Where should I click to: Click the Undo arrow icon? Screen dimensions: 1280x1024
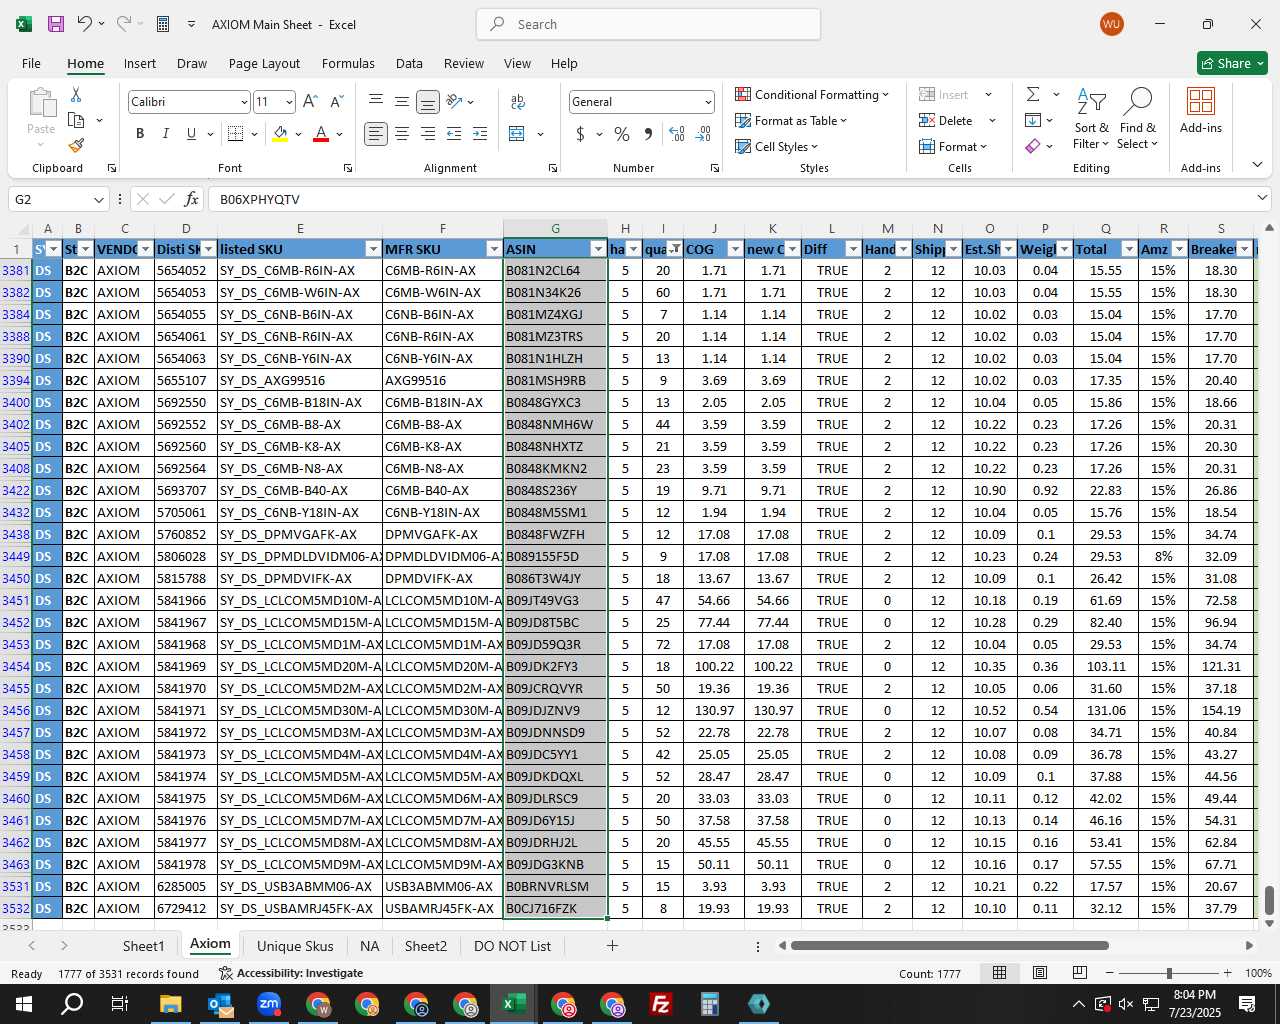85,24
